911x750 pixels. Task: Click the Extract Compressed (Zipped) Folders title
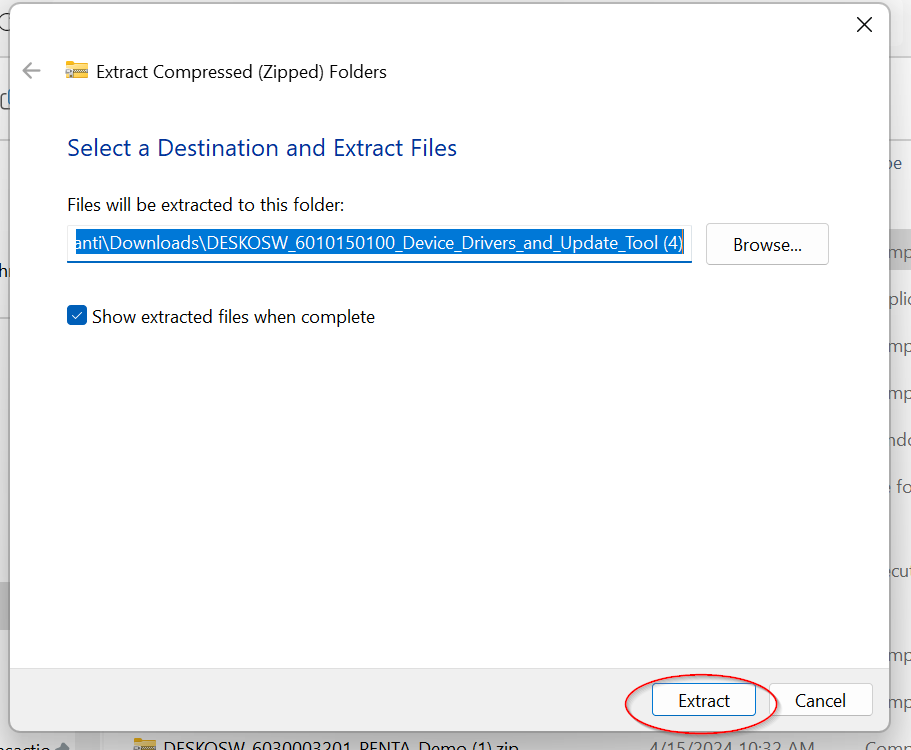[240, 71]
